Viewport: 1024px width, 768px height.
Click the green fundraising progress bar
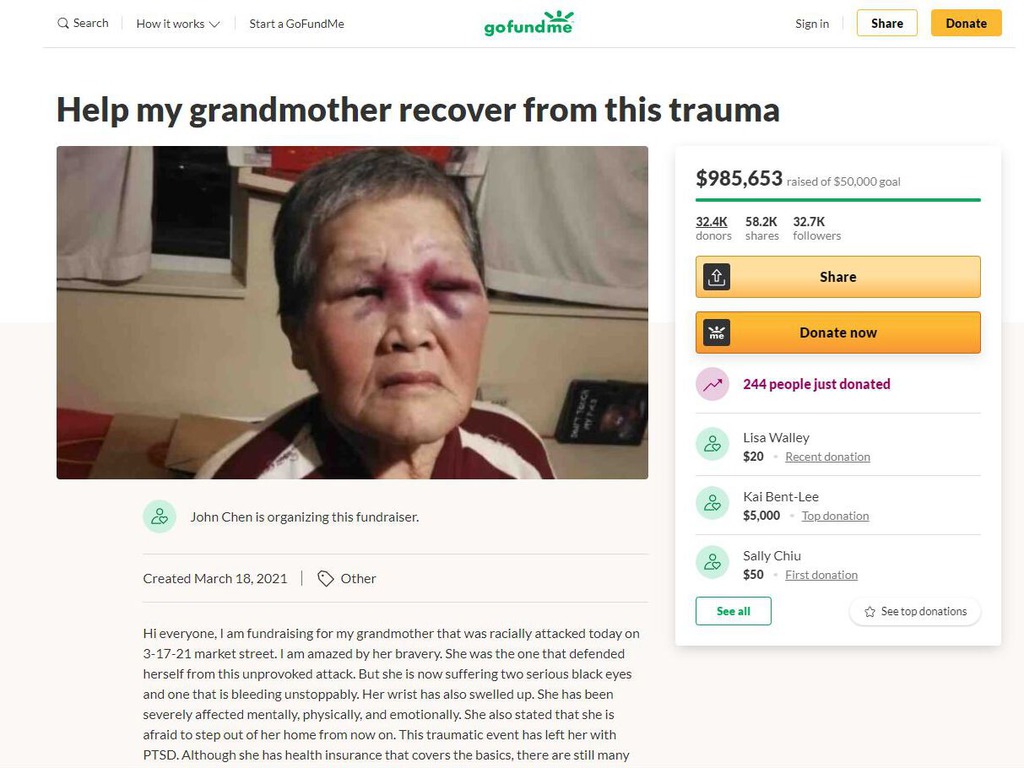pyautogui.click(x=838, y=200)
